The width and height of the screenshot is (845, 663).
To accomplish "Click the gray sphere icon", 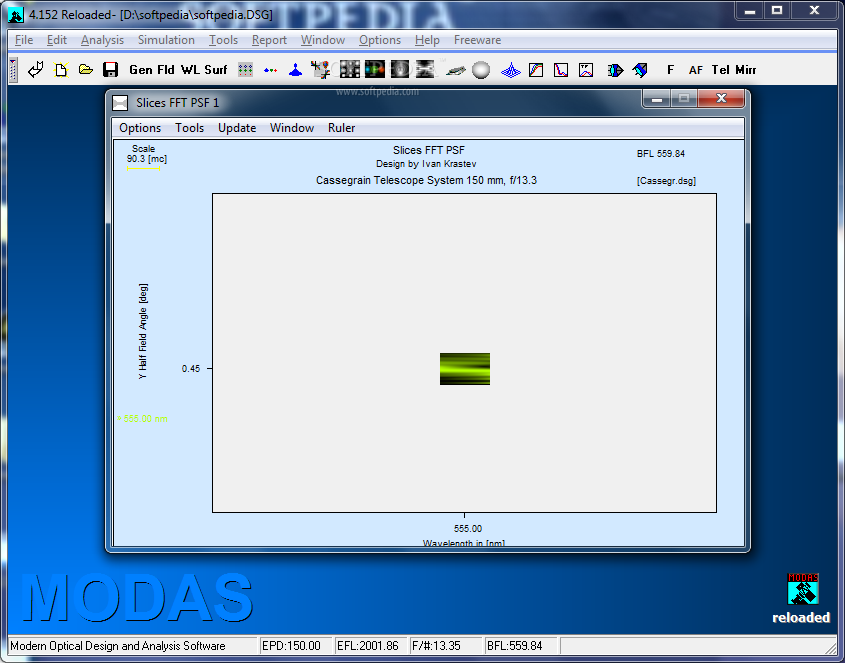I will 481,70.
